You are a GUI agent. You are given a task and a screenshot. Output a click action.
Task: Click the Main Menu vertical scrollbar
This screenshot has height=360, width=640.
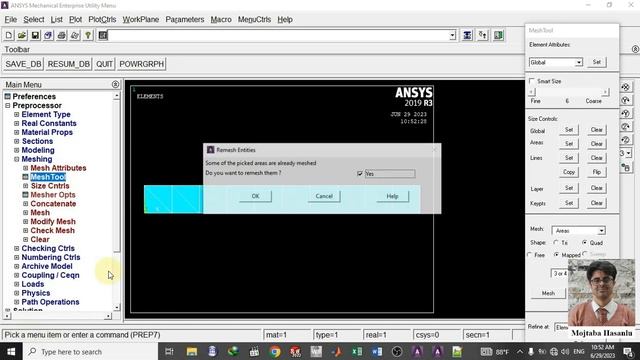[x=117, y=201]
